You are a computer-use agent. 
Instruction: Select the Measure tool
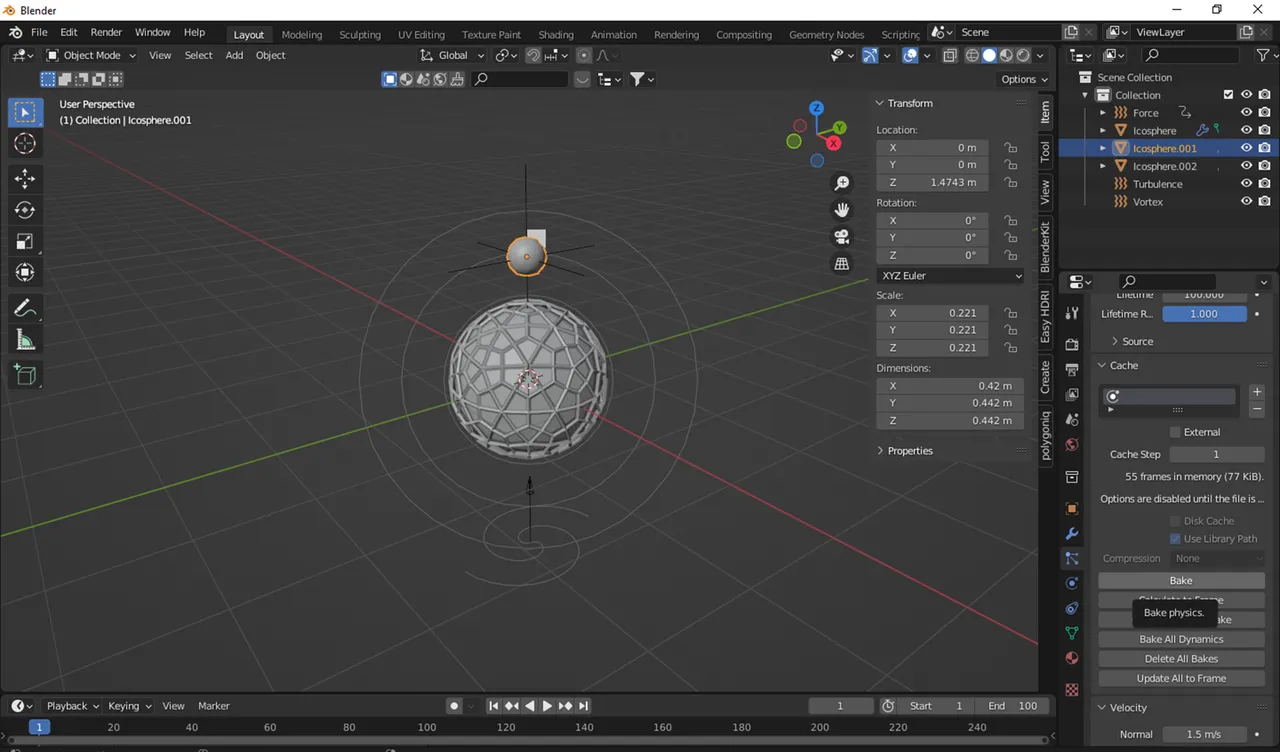(25, 340)
